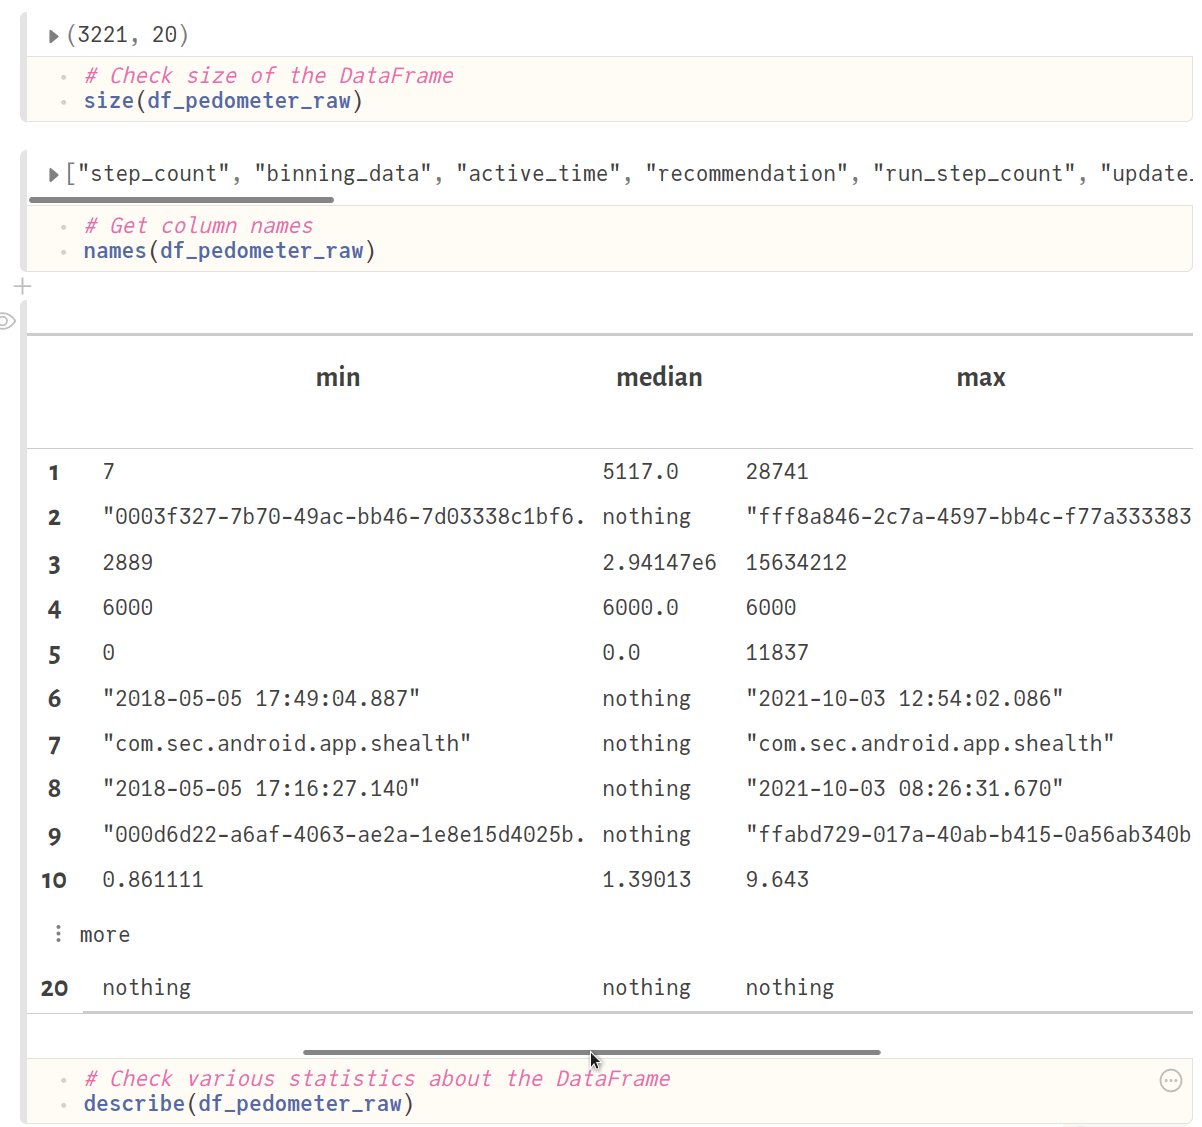Click the vertical dots beside 'more'
The height and width of the screenshot is (1127, 1202).
[59, 934]
